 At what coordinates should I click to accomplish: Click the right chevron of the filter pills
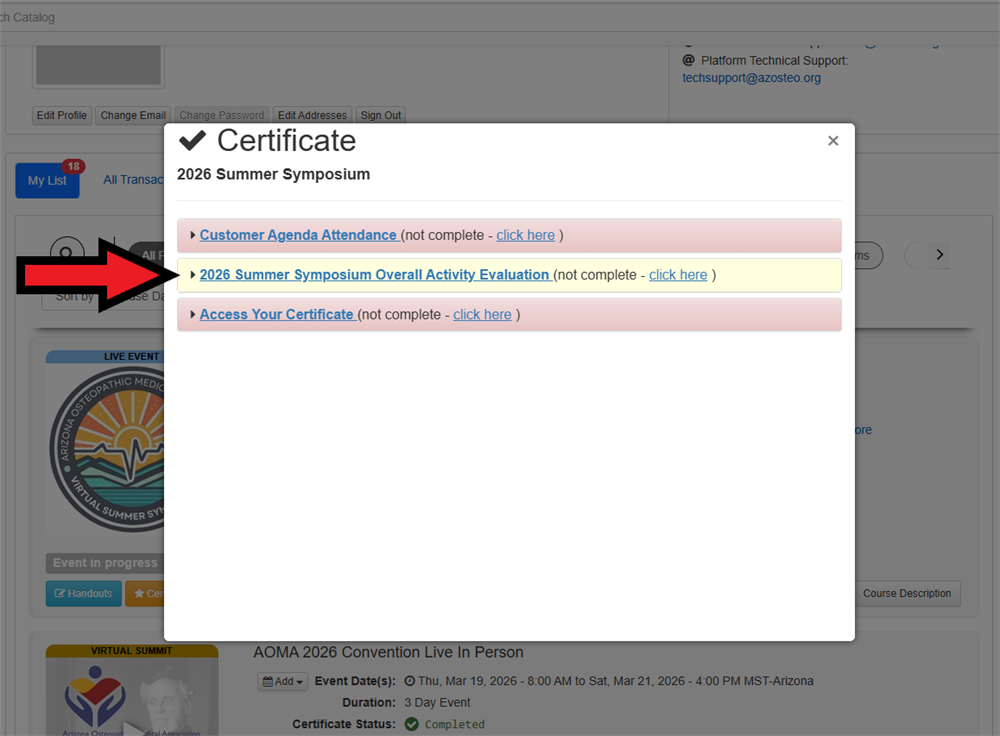click(x=939, y=255)
